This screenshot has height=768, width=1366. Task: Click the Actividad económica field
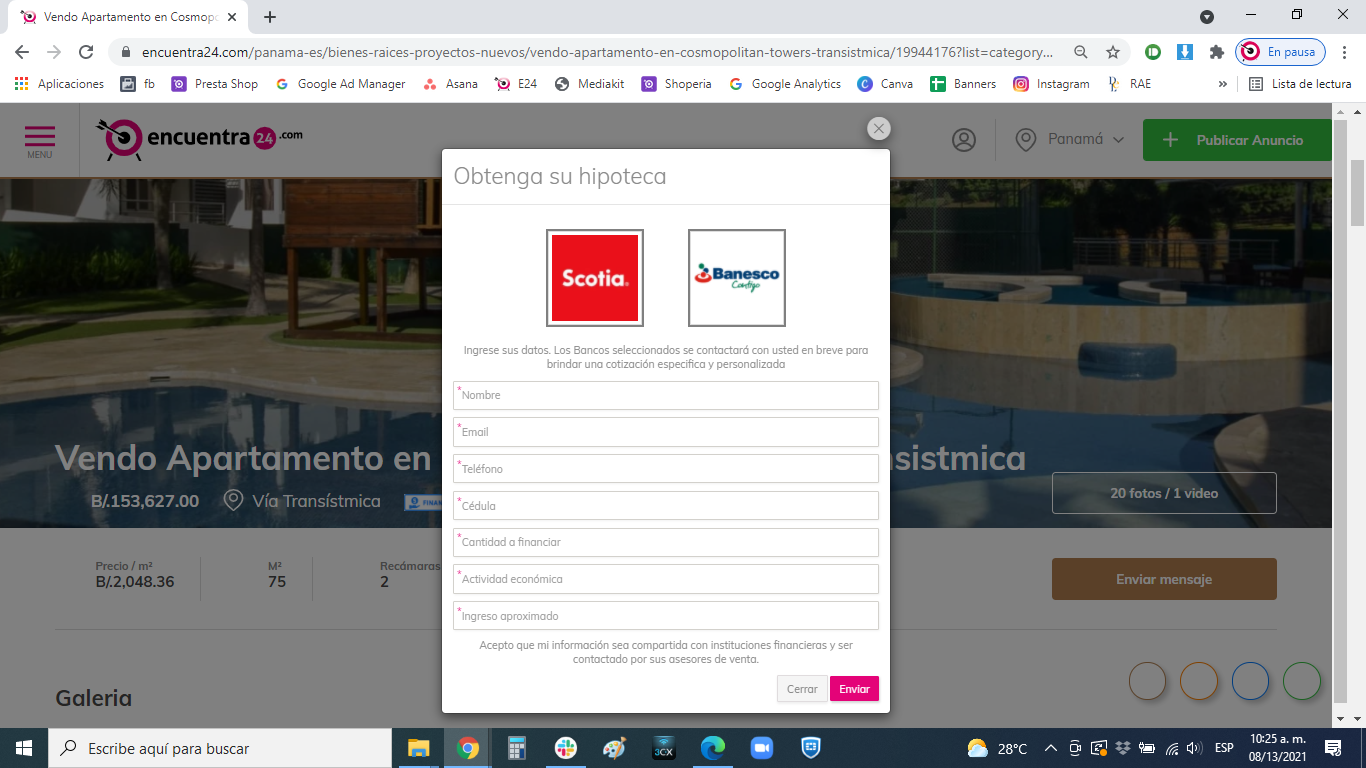click(x=666, y=579)
